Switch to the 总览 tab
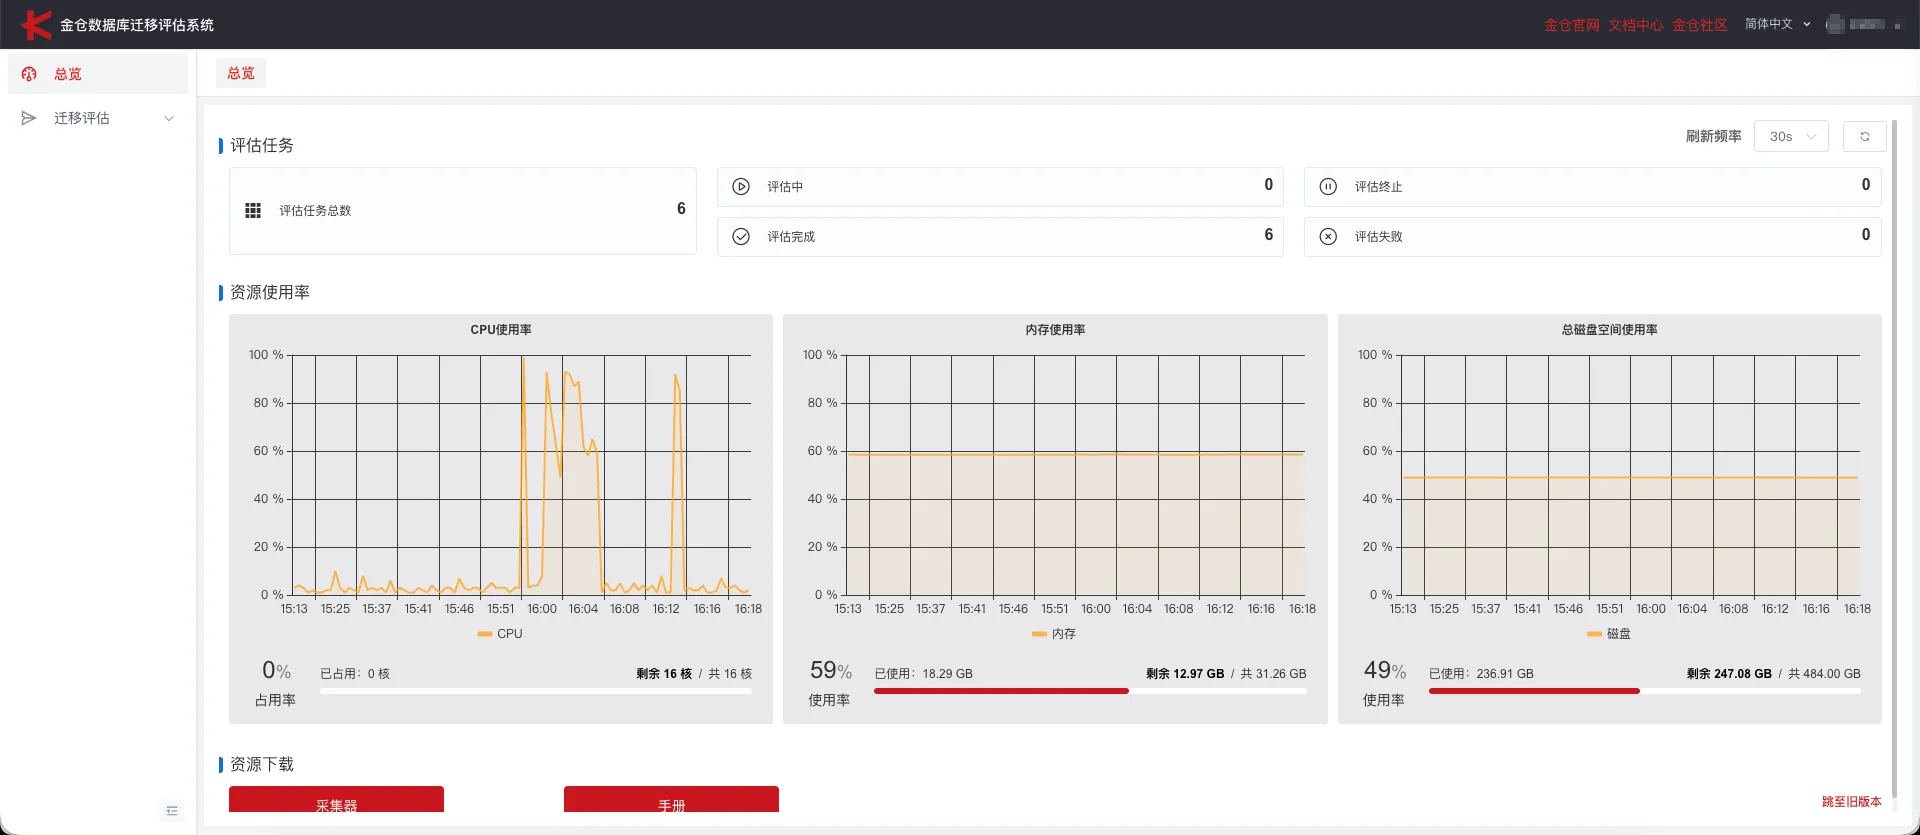1920x835 pixels. (x=241, y=73)
